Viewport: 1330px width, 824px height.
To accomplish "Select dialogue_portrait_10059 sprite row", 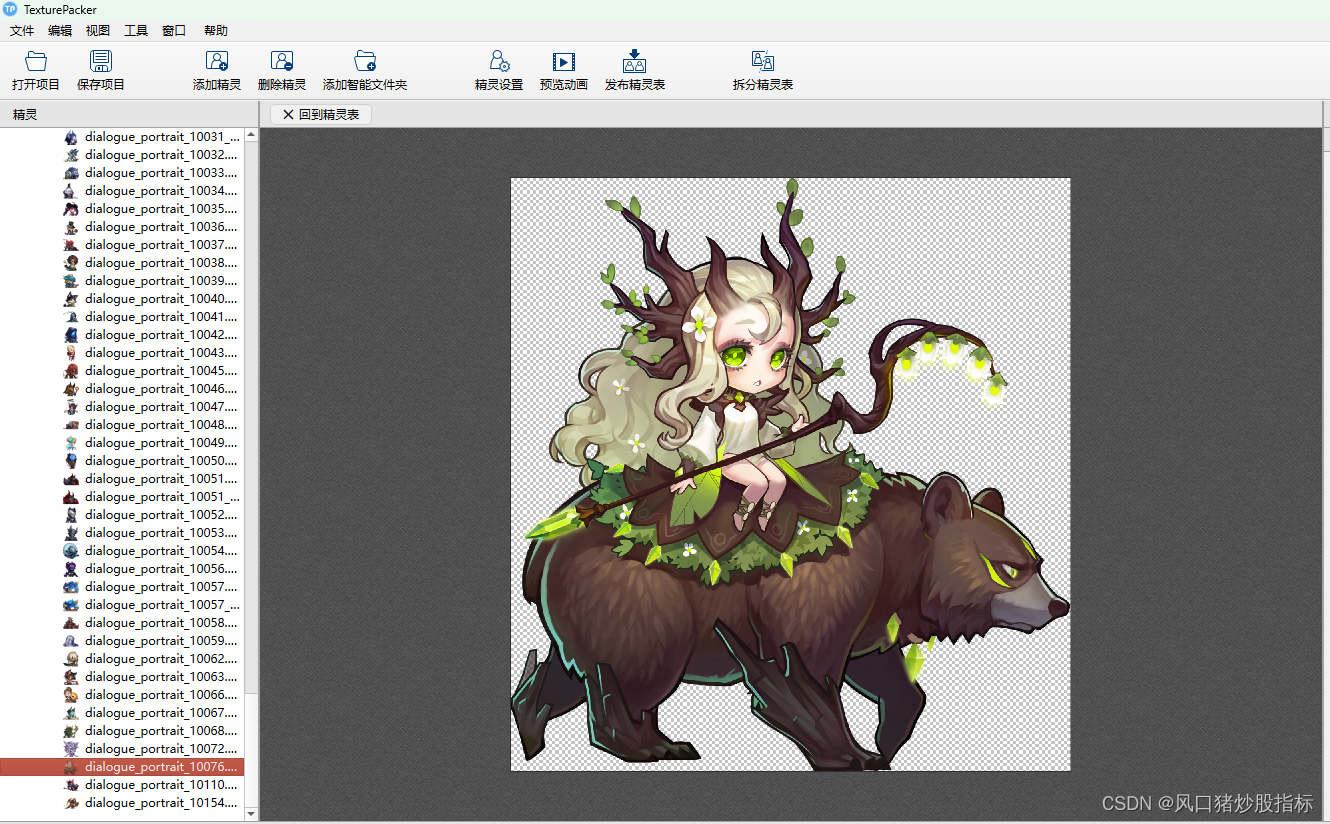I will (122, 641).
